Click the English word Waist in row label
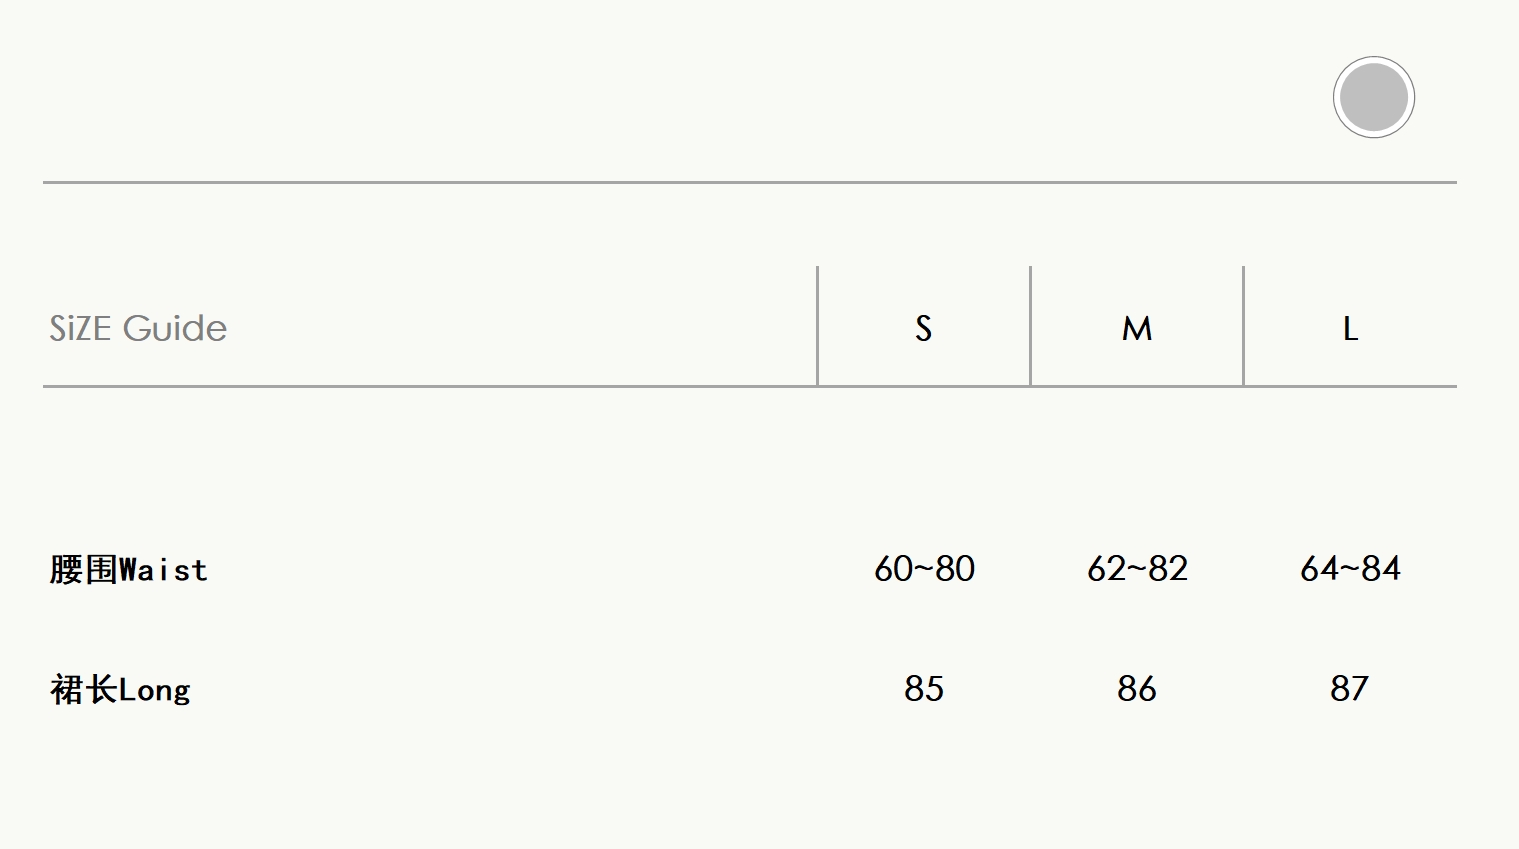 tap(163, 570)
